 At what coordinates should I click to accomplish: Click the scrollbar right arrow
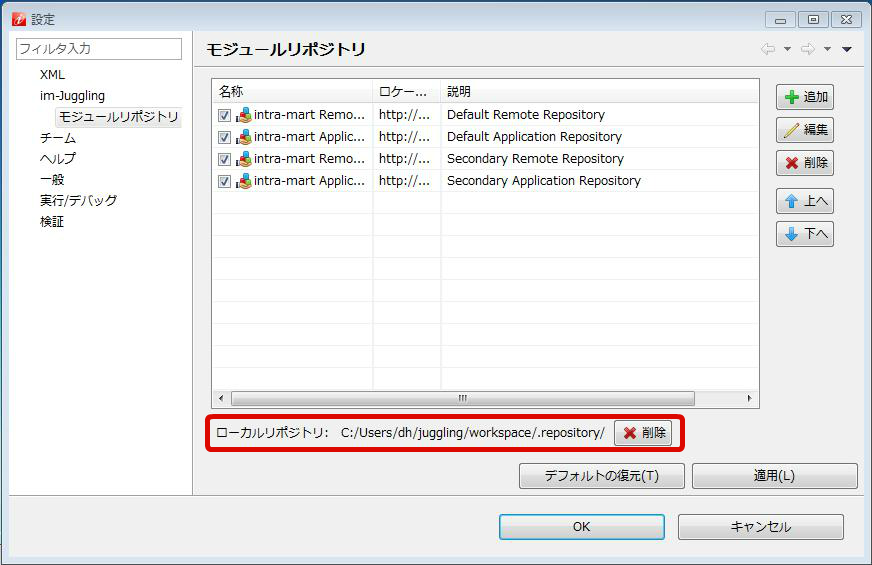[750, 399]
